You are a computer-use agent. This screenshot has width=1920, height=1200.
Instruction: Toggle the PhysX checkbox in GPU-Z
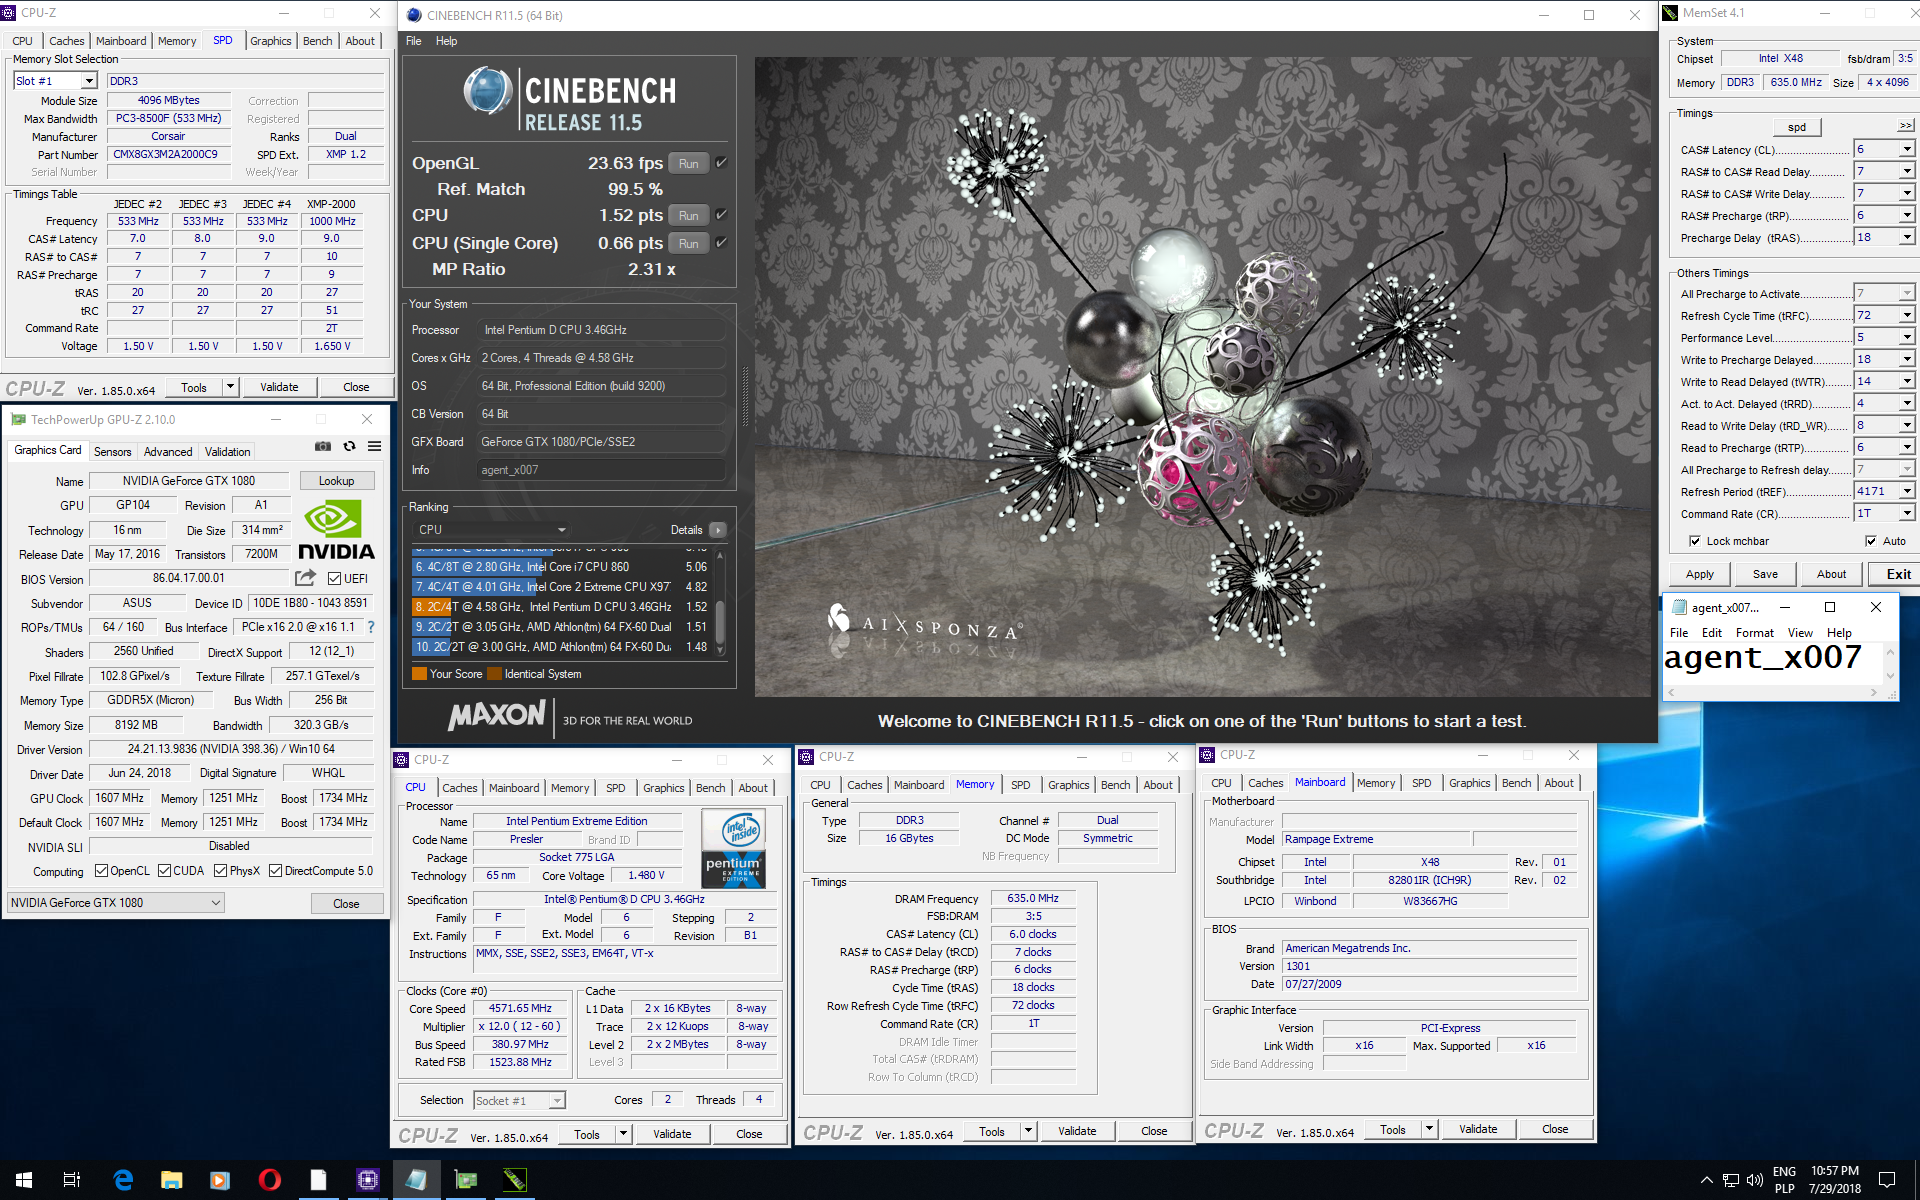(220, 871)
